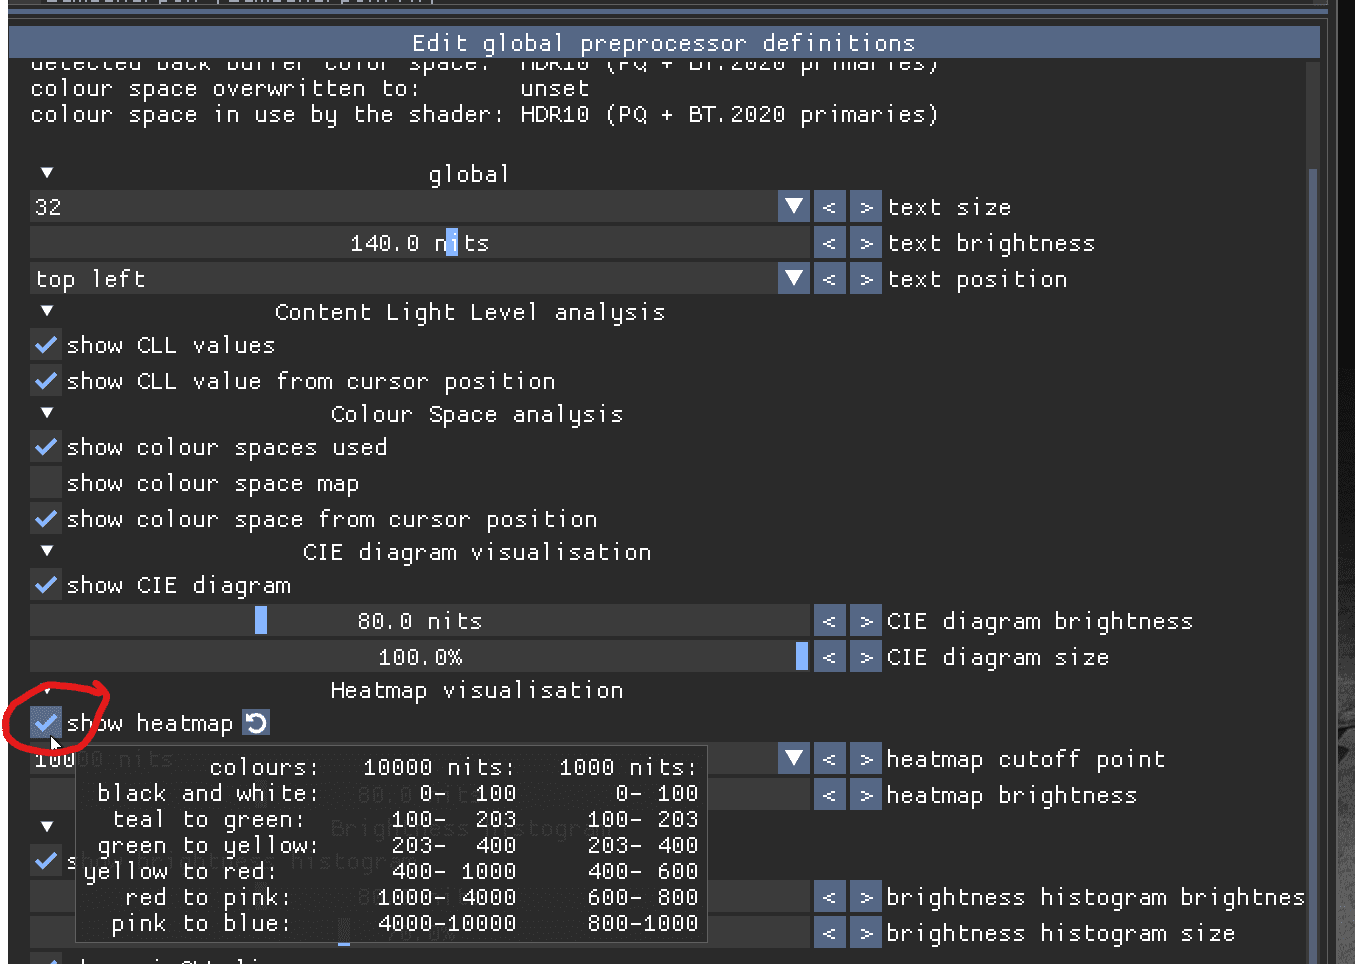Raise text brightness using its right arrow
1355x964 pixels.
coord(866,243)
